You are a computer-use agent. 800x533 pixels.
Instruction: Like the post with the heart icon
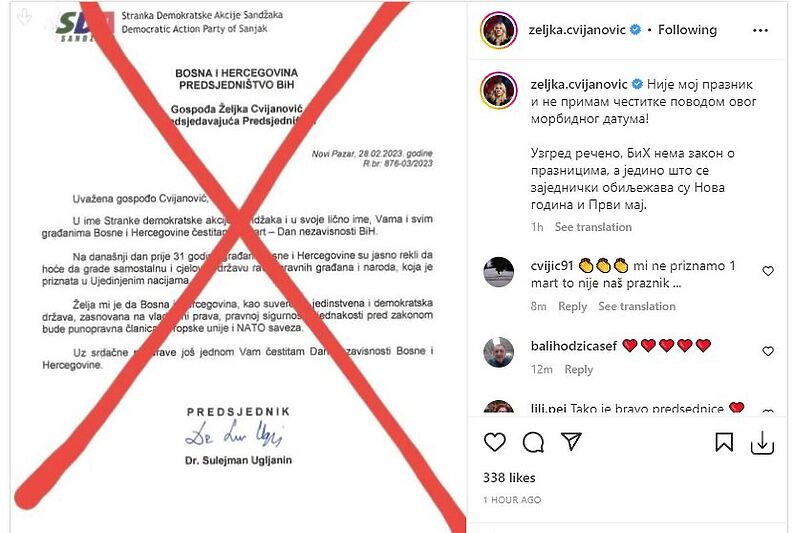coord(494,442)
